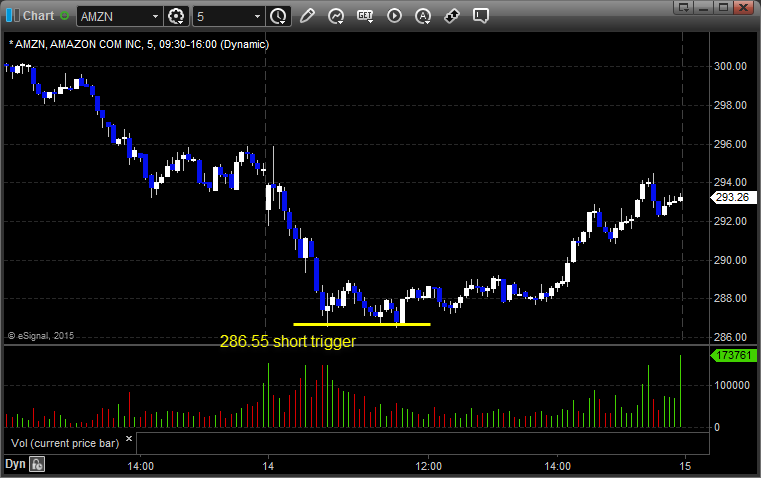The height and width of the screenshot is (478, 761).
Task: Maximize the chart window
Action: click(x=724, y=7)
